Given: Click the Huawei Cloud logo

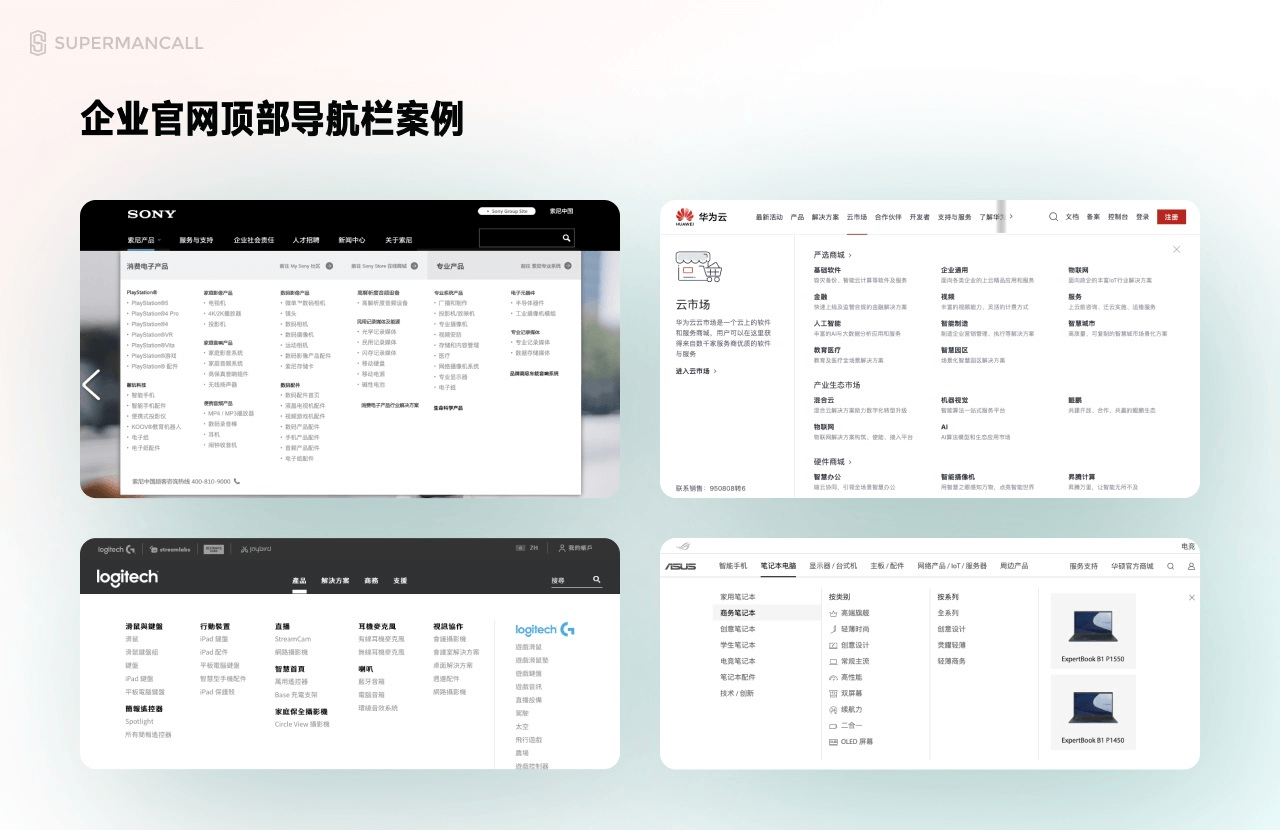Looking at the screenshot, I should click(x=700, y=216).
